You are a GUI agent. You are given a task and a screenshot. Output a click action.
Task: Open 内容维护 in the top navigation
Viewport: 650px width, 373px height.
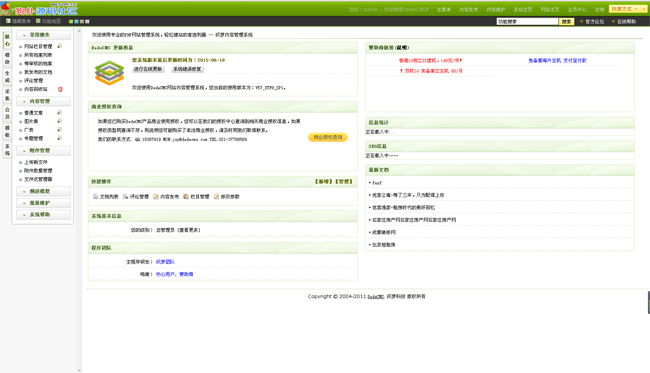coord(495,10)
